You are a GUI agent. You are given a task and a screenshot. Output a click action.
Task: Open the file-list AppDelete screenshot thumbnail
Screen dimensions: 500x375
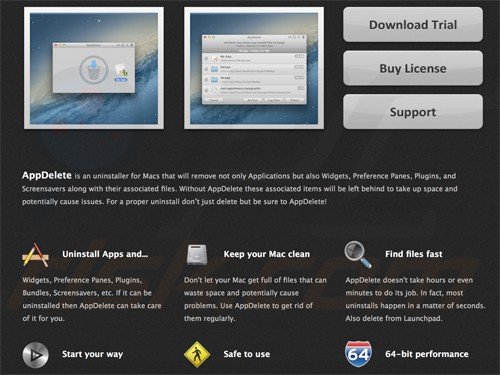[x=254, y=68]
